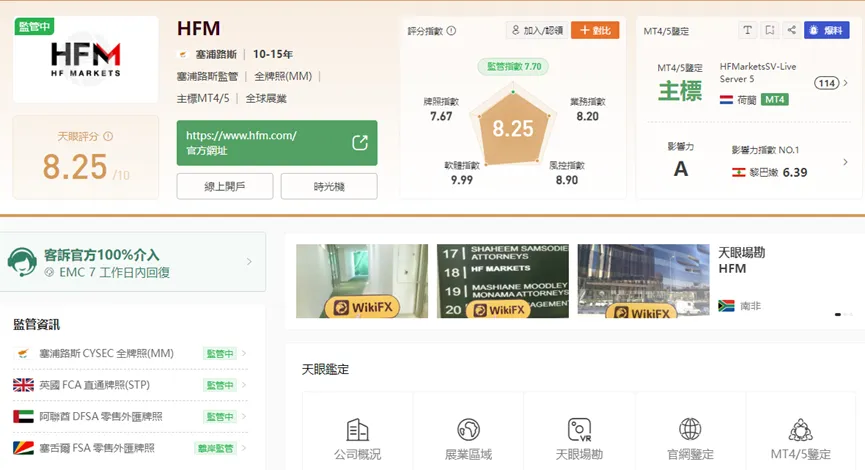Click the company building icon
Screen dimensions: 865x470
[x=357, y=430]
